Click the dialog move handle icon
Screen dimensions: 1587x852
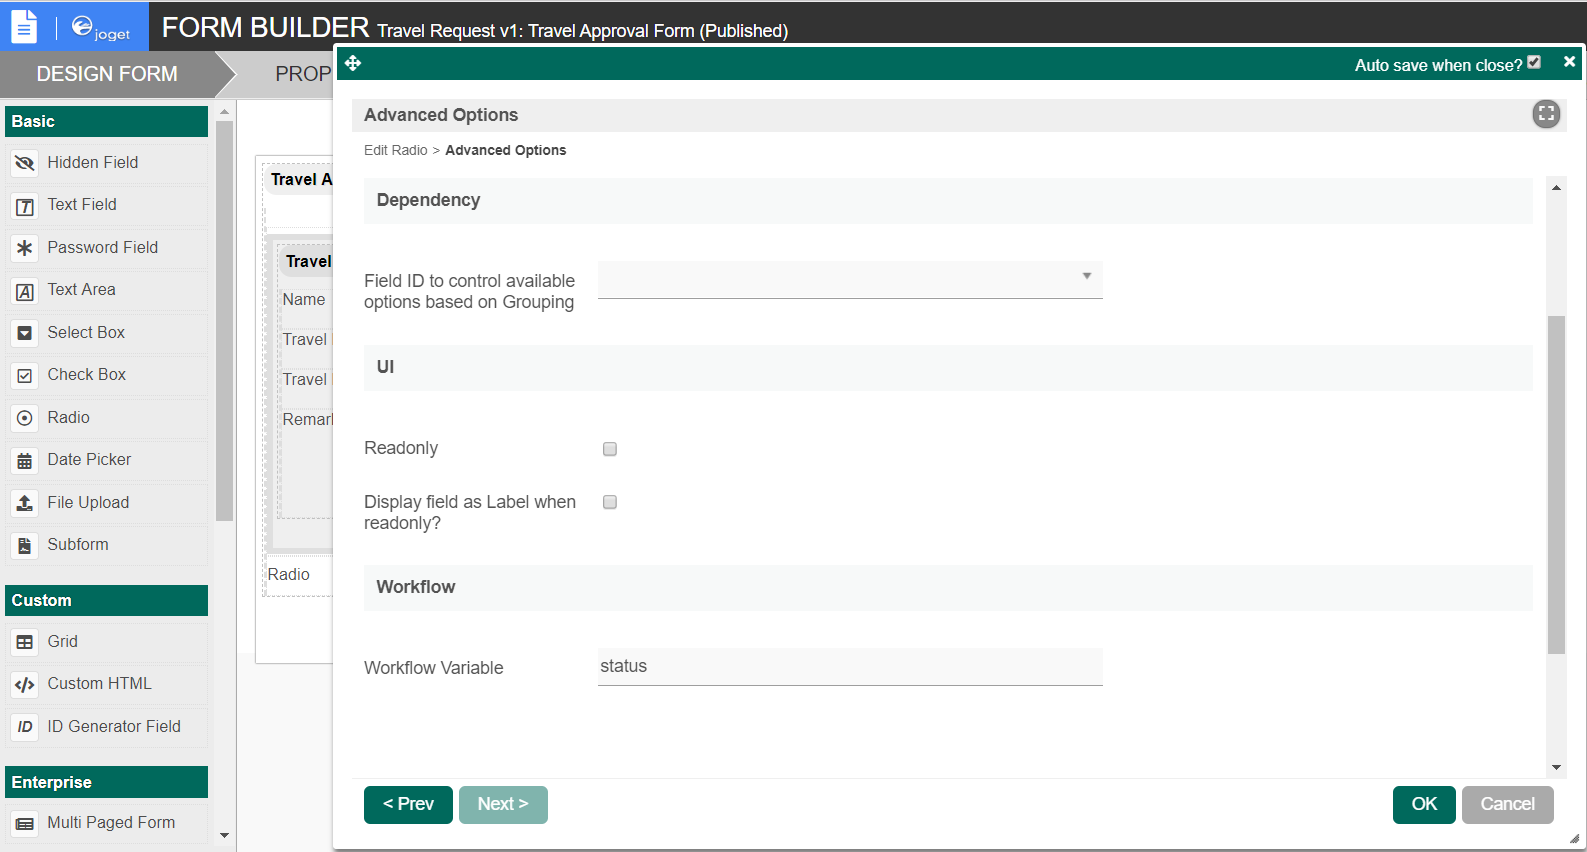tap(353, 63)
